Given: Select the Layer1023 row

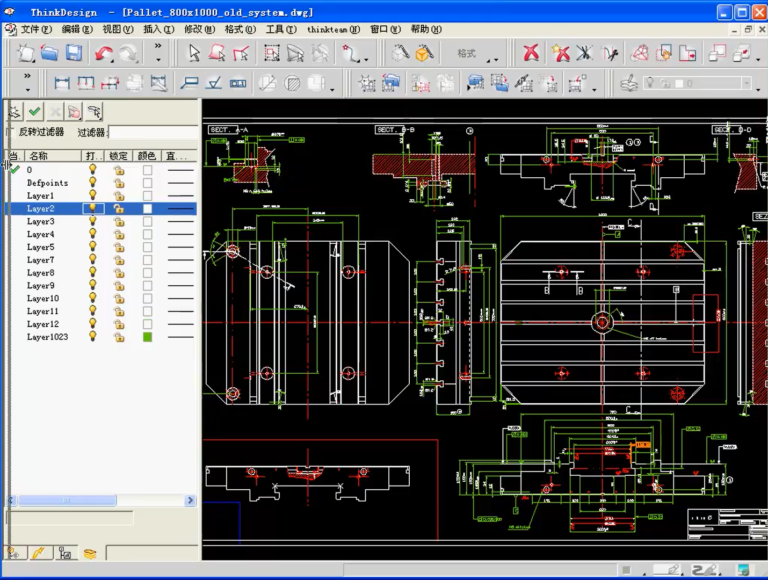Looking at the screenshot, I should (101, 337).
